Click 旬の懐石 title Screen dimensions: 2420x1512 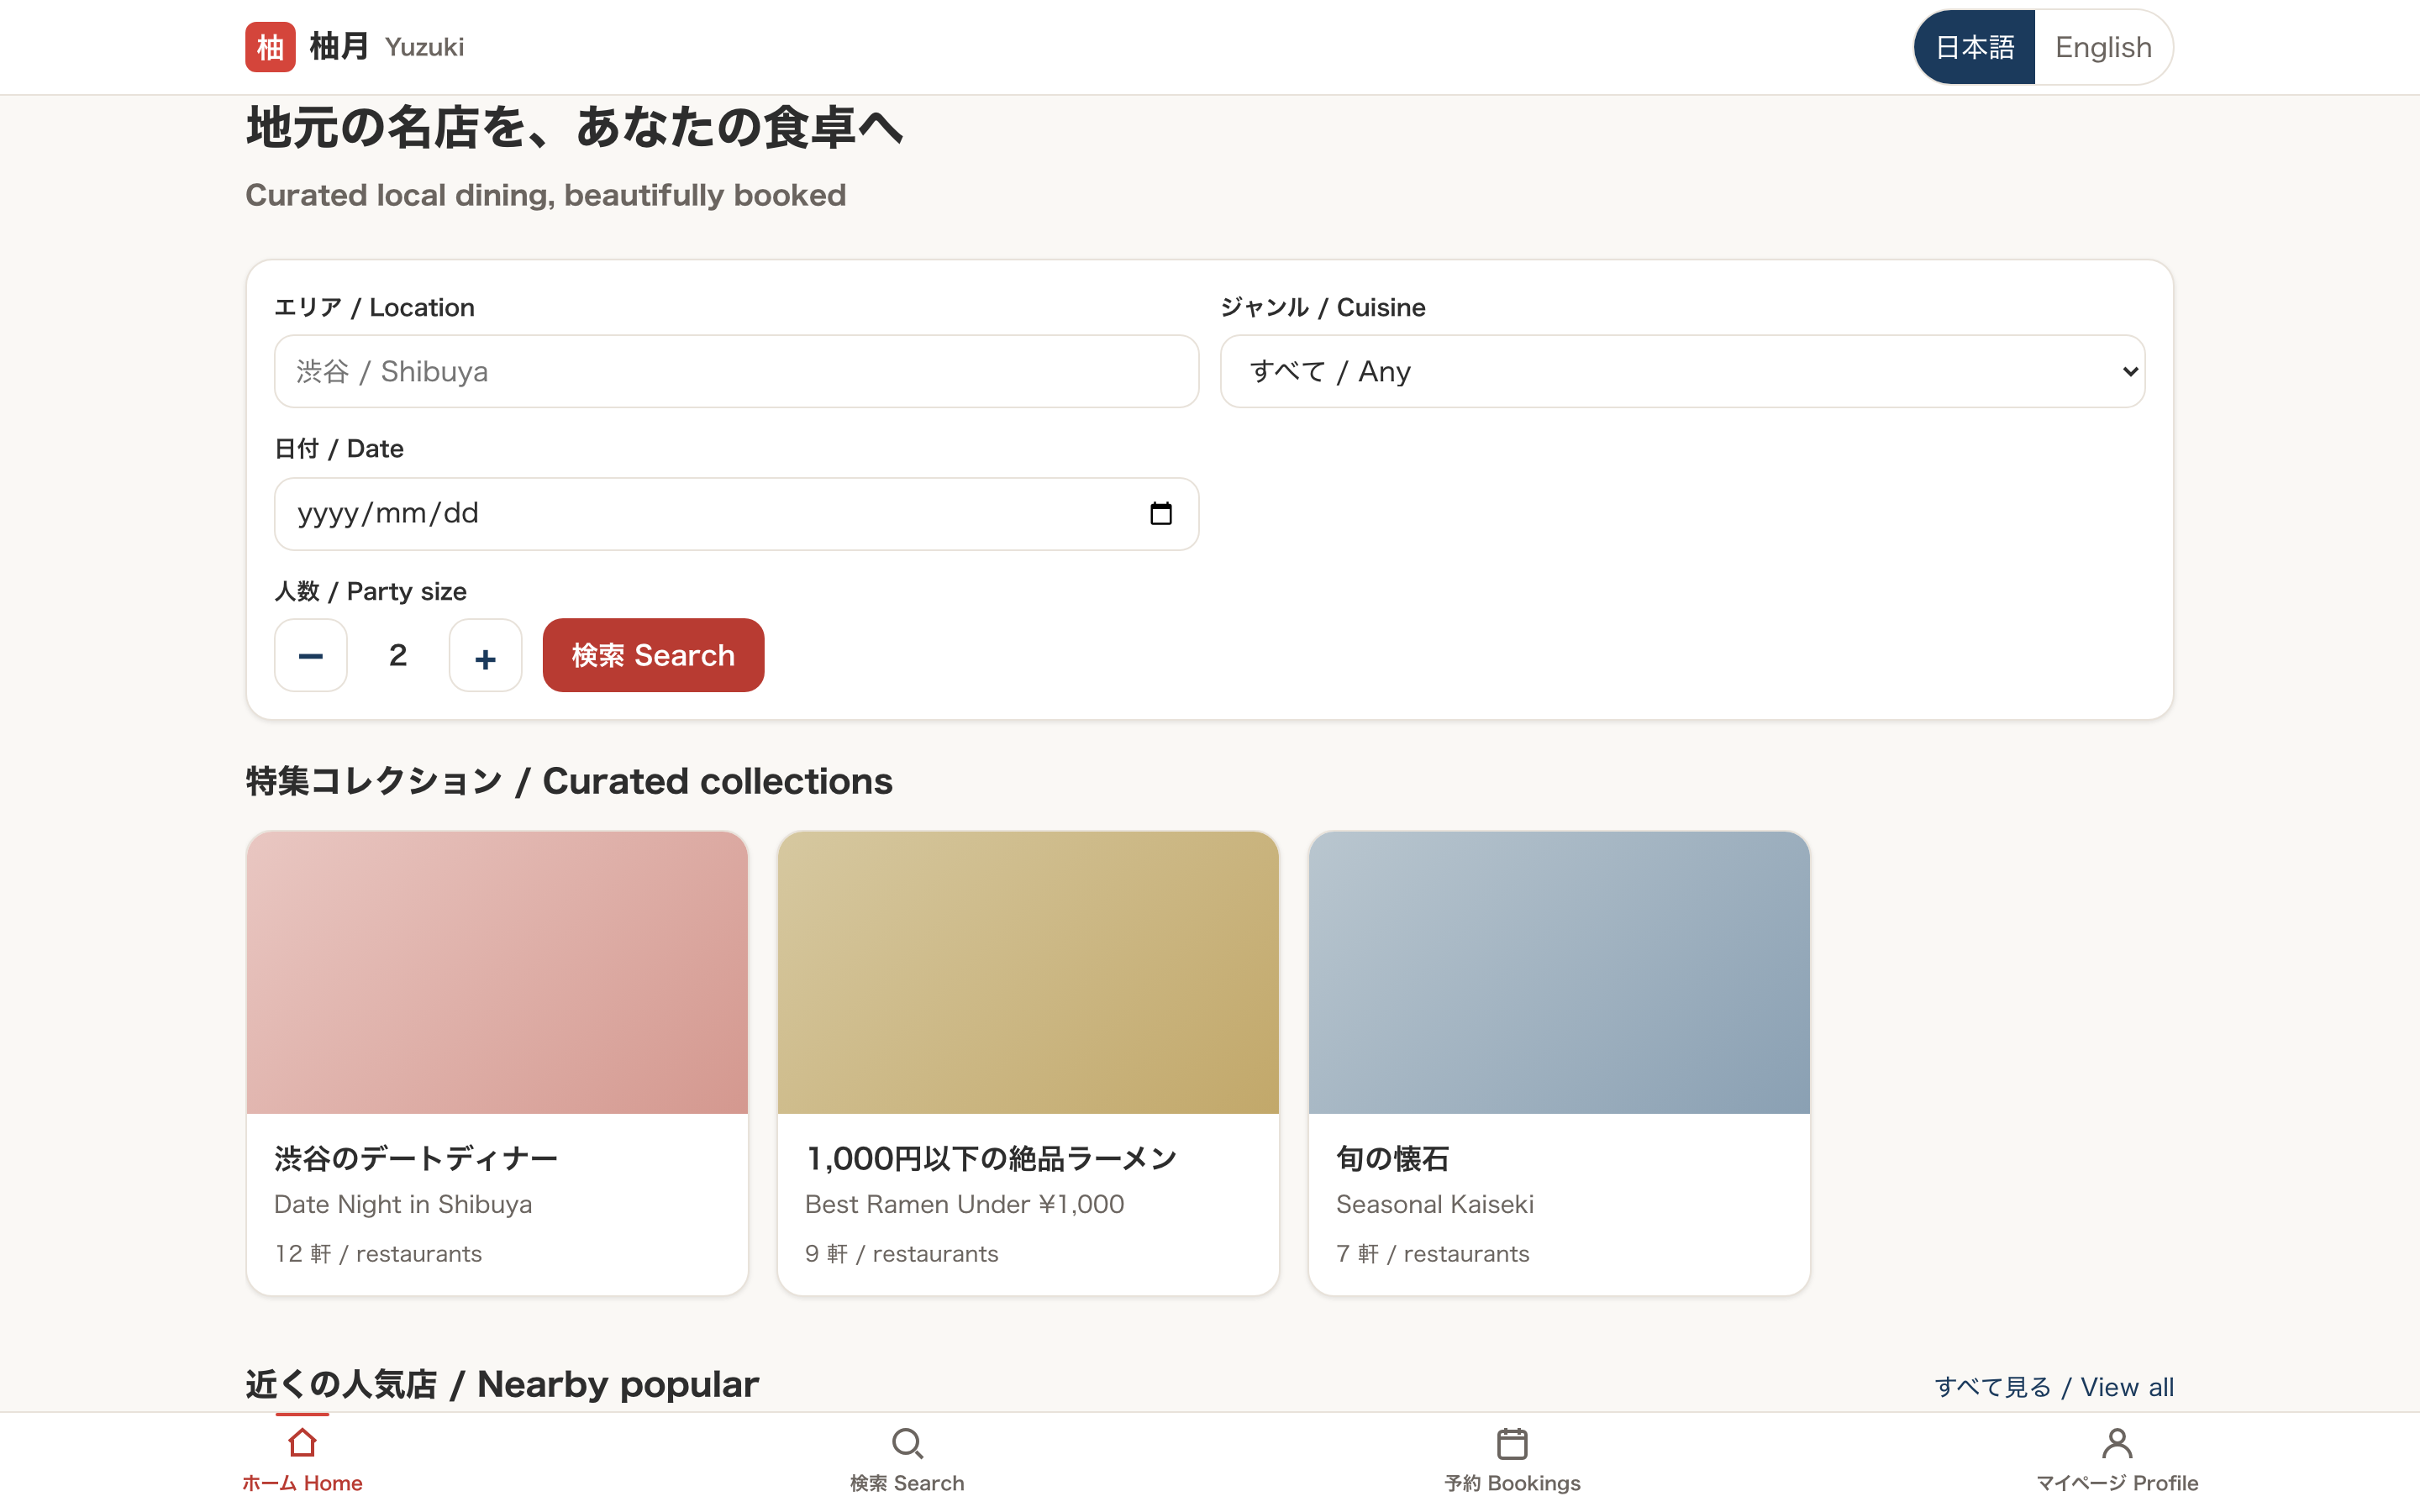click(x=1393, y=1158)
